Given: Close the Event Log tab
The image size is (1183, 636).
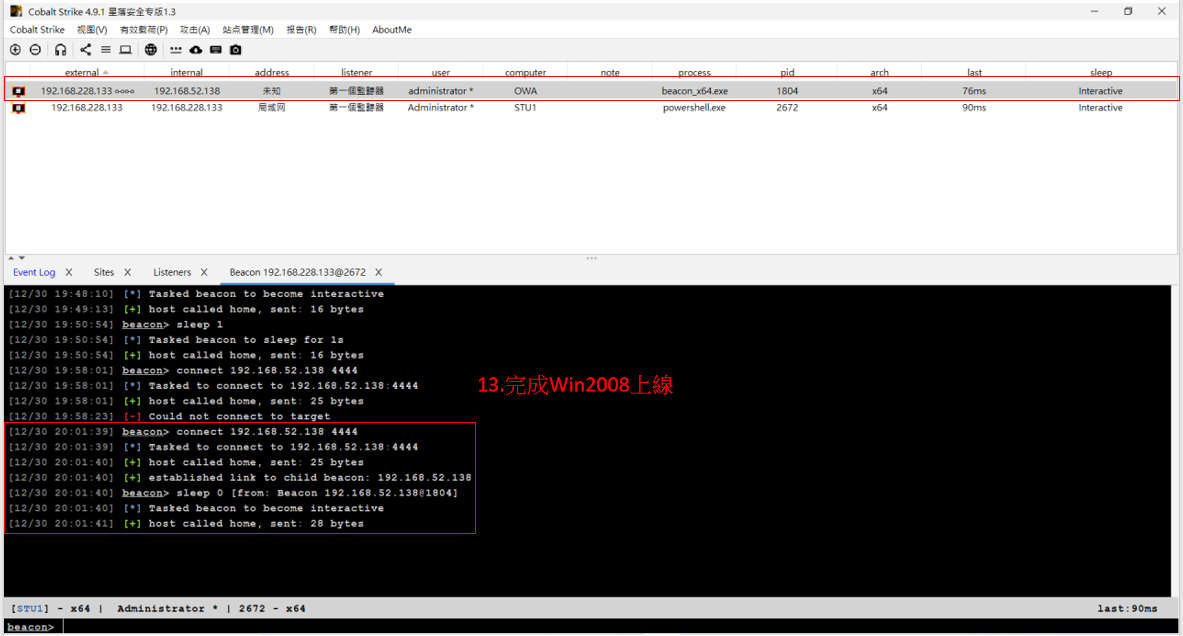Looking at the screenshot, I should pos(69,272).
